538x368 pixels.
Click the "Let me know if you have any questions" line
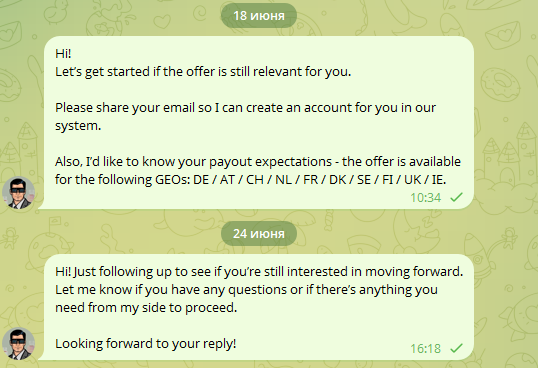pyautogui.click(x=246, y=290)
